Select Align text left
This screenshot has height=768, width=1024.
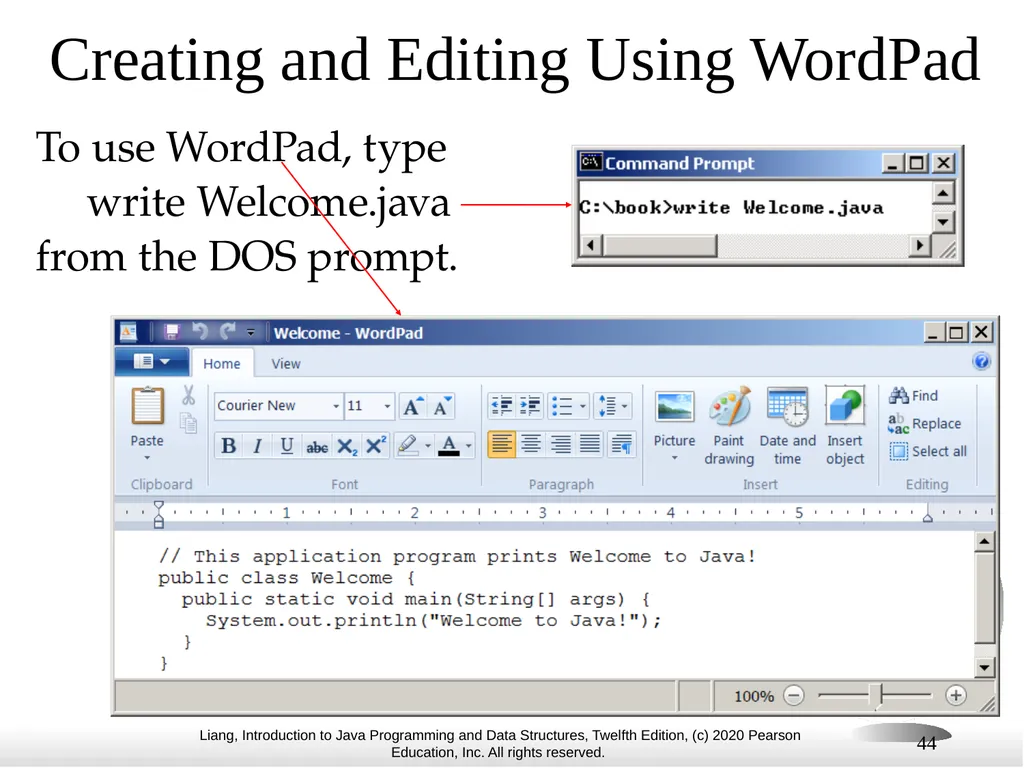tap(501, 445)
